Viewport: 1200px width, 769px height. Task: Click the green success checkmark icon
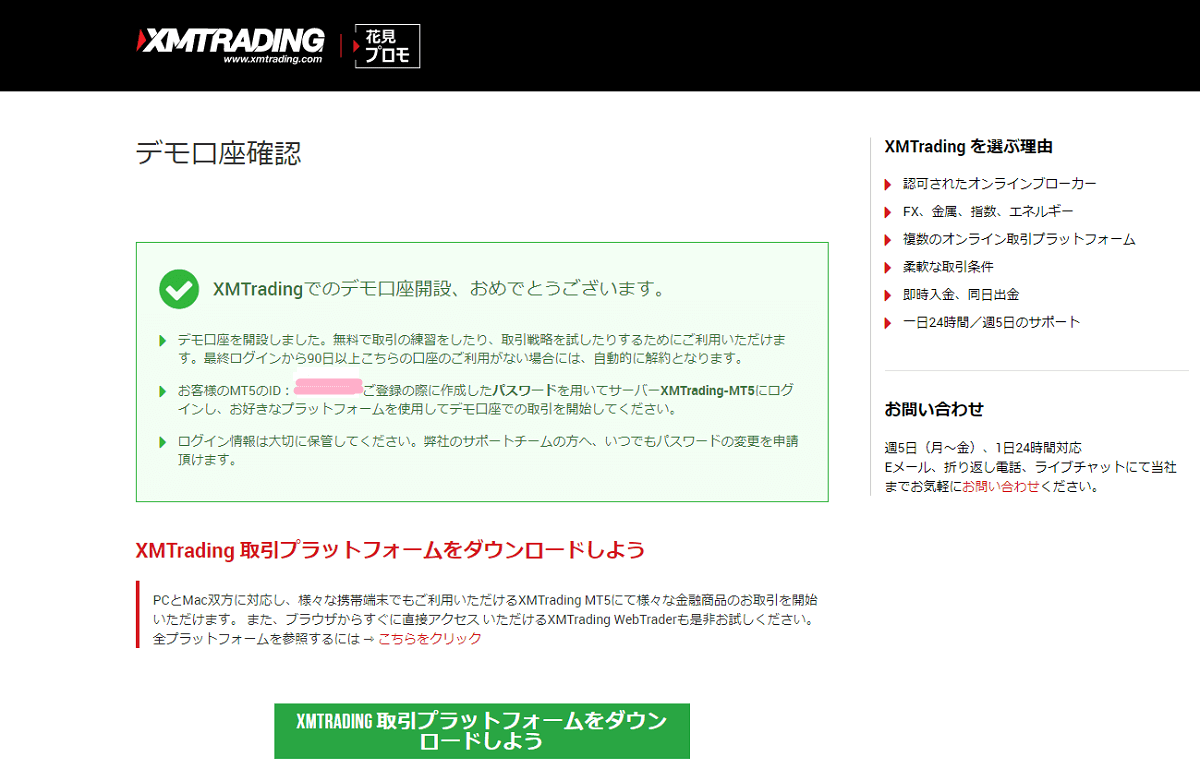coord(179,290)
